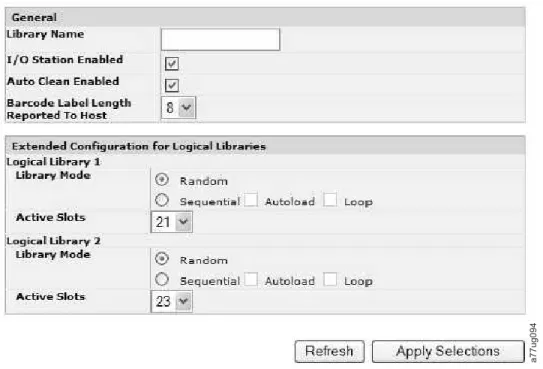Viewport: 543px width, 369px height.
Task: Click the Logical Library 1 label
Action: coord(53,162)
